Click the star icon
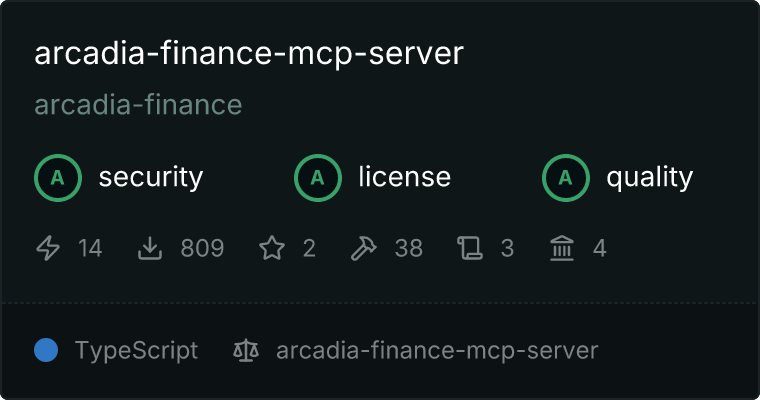The width and height of the screenshot is (760, 400). pyautogui.click(x=272, y=248)
